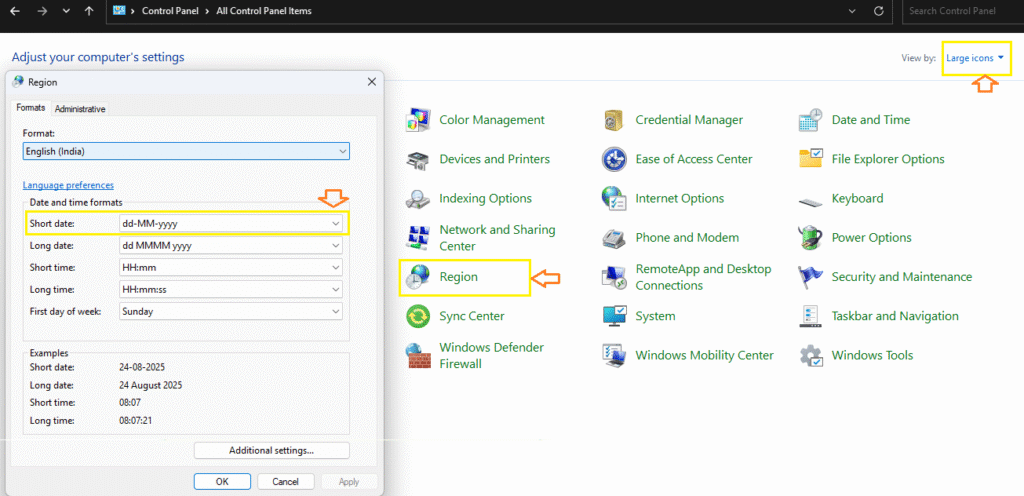Click the Short date example 24-08-2025
The width and height of the screenshot is (1024, 496).
coord(142,367)
